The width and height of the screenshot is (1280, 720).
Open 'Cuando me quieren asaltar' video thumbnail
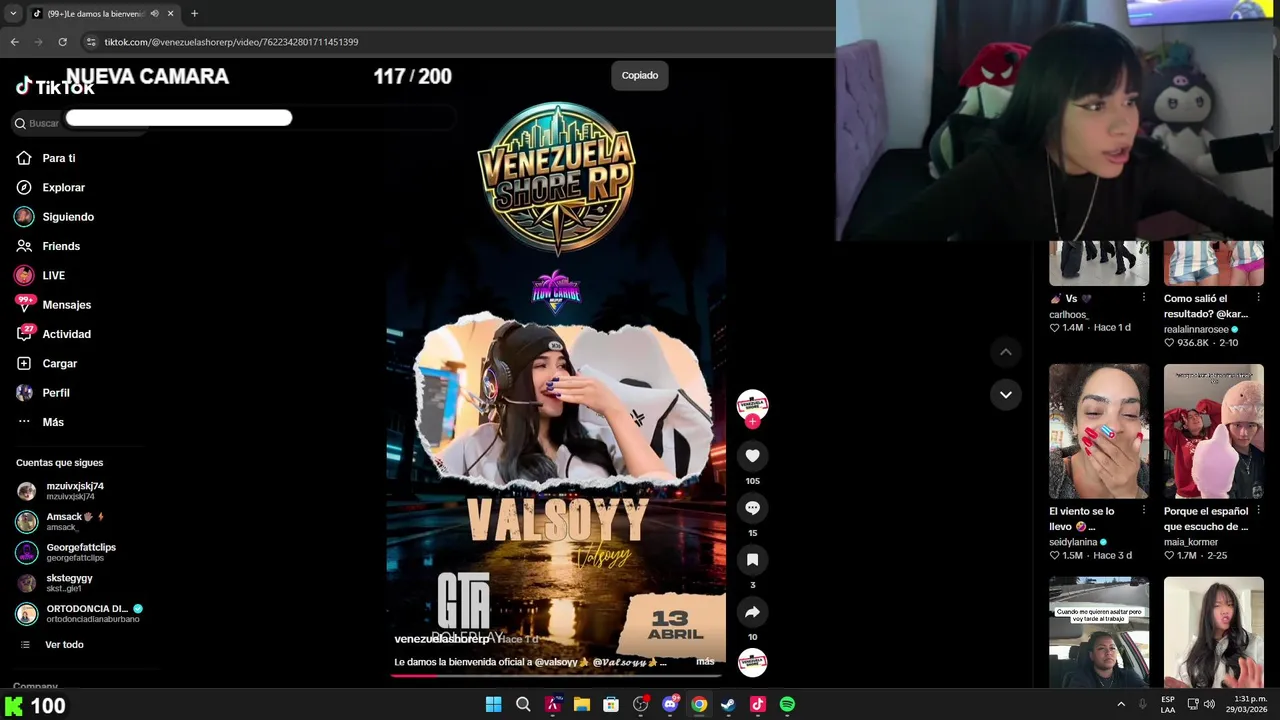click(x=1099, y=632)
